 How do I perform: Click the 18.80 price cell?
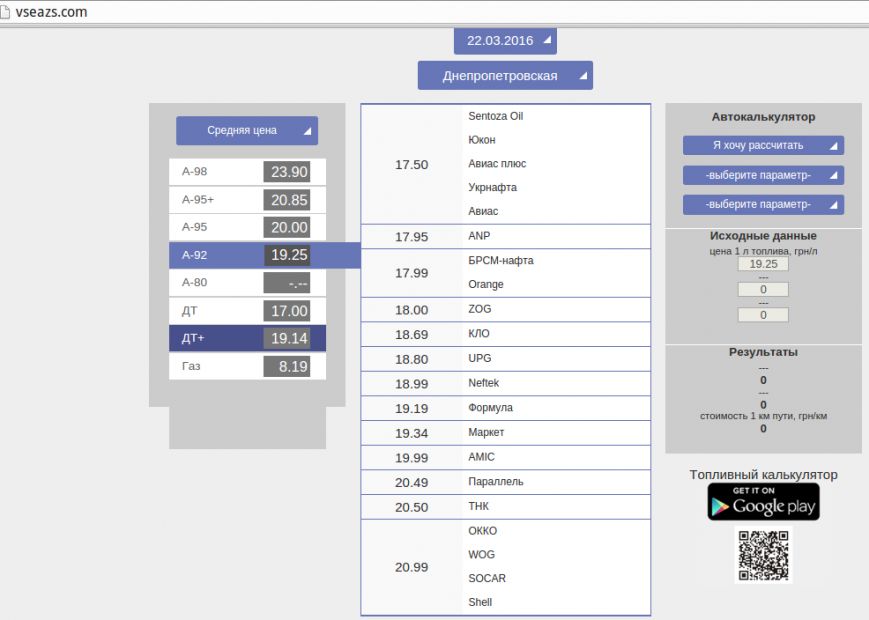click(x=411, y=359)
